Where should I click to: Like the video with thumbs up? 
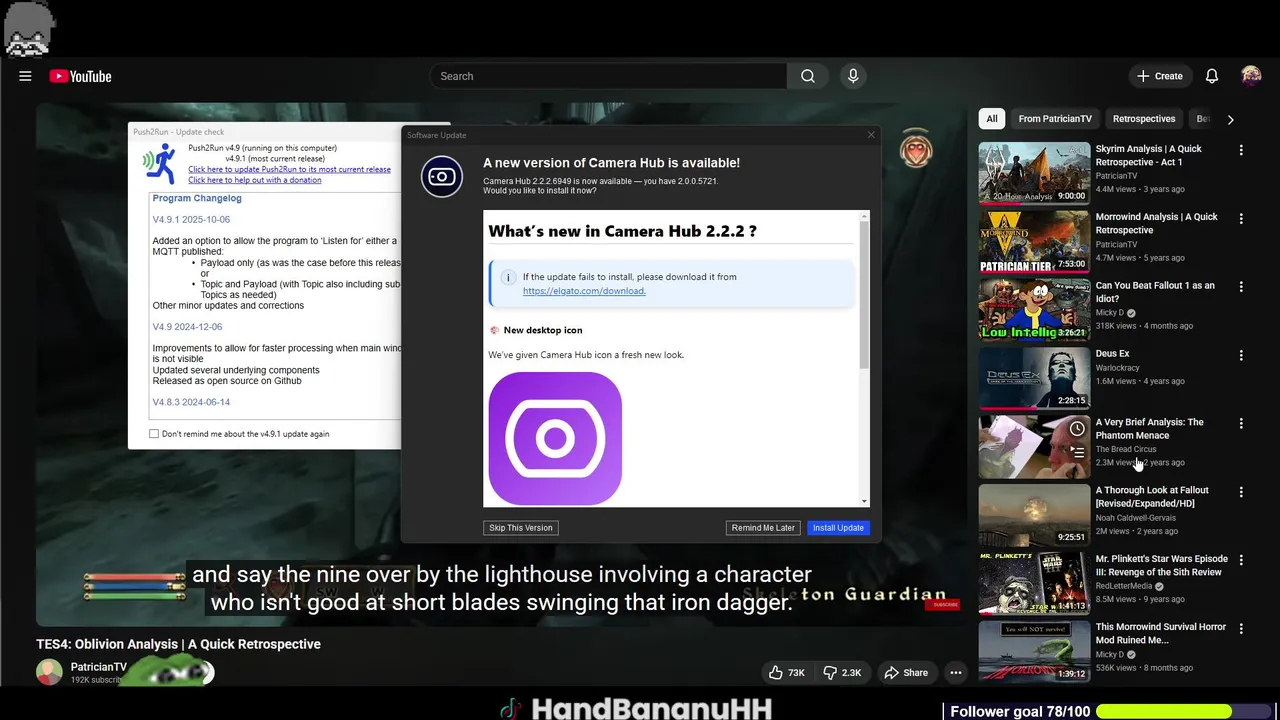pyautogui.click(x=786, y=673)
